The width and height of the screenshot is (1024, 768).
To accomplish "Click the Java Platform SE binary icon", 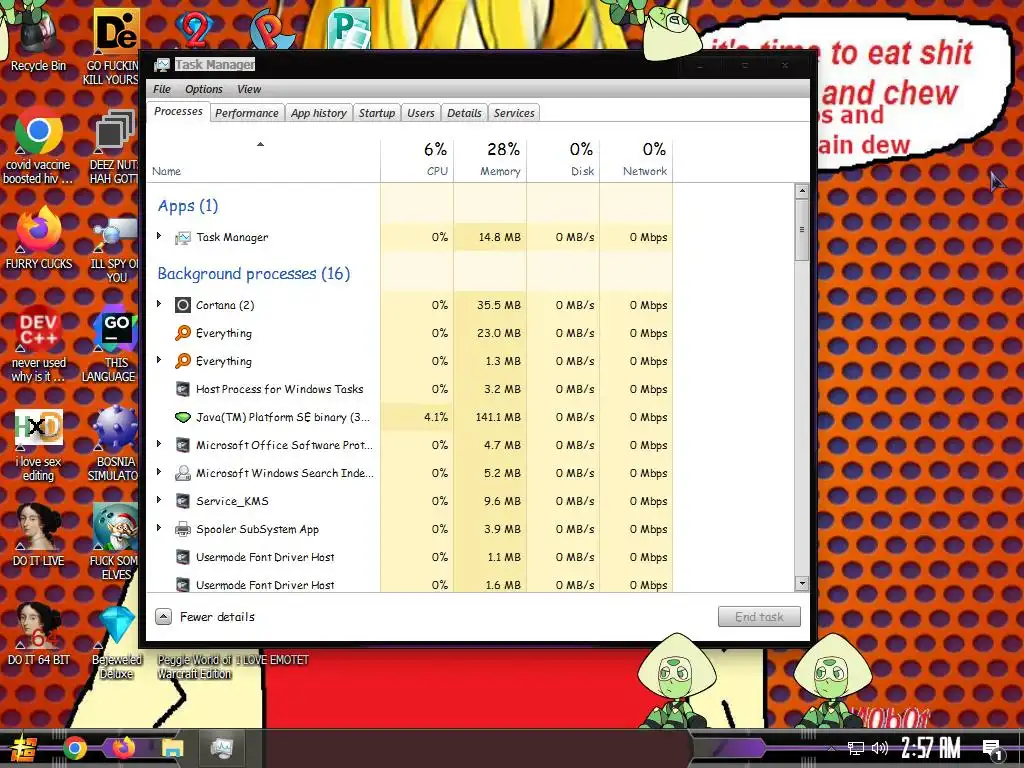I will (x=183, y=417).
